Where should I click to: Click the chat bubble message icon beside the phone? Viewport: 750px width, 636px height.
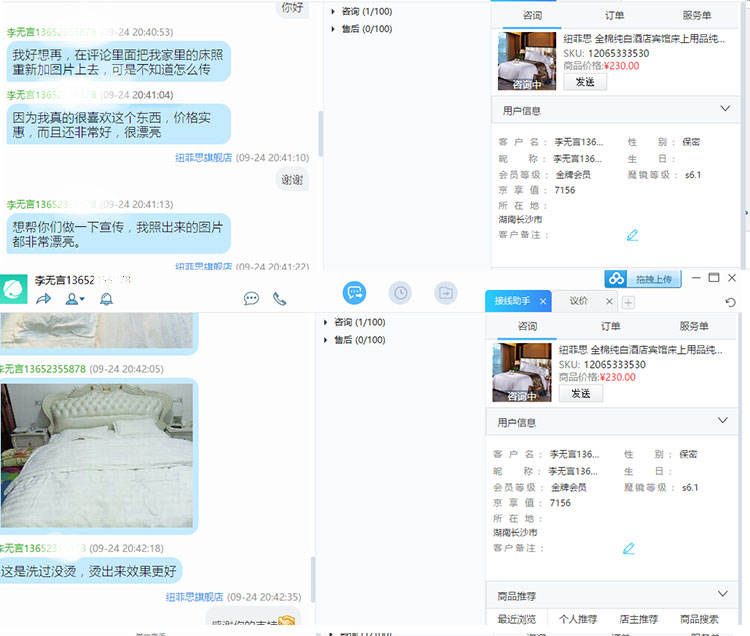(251, 299)
